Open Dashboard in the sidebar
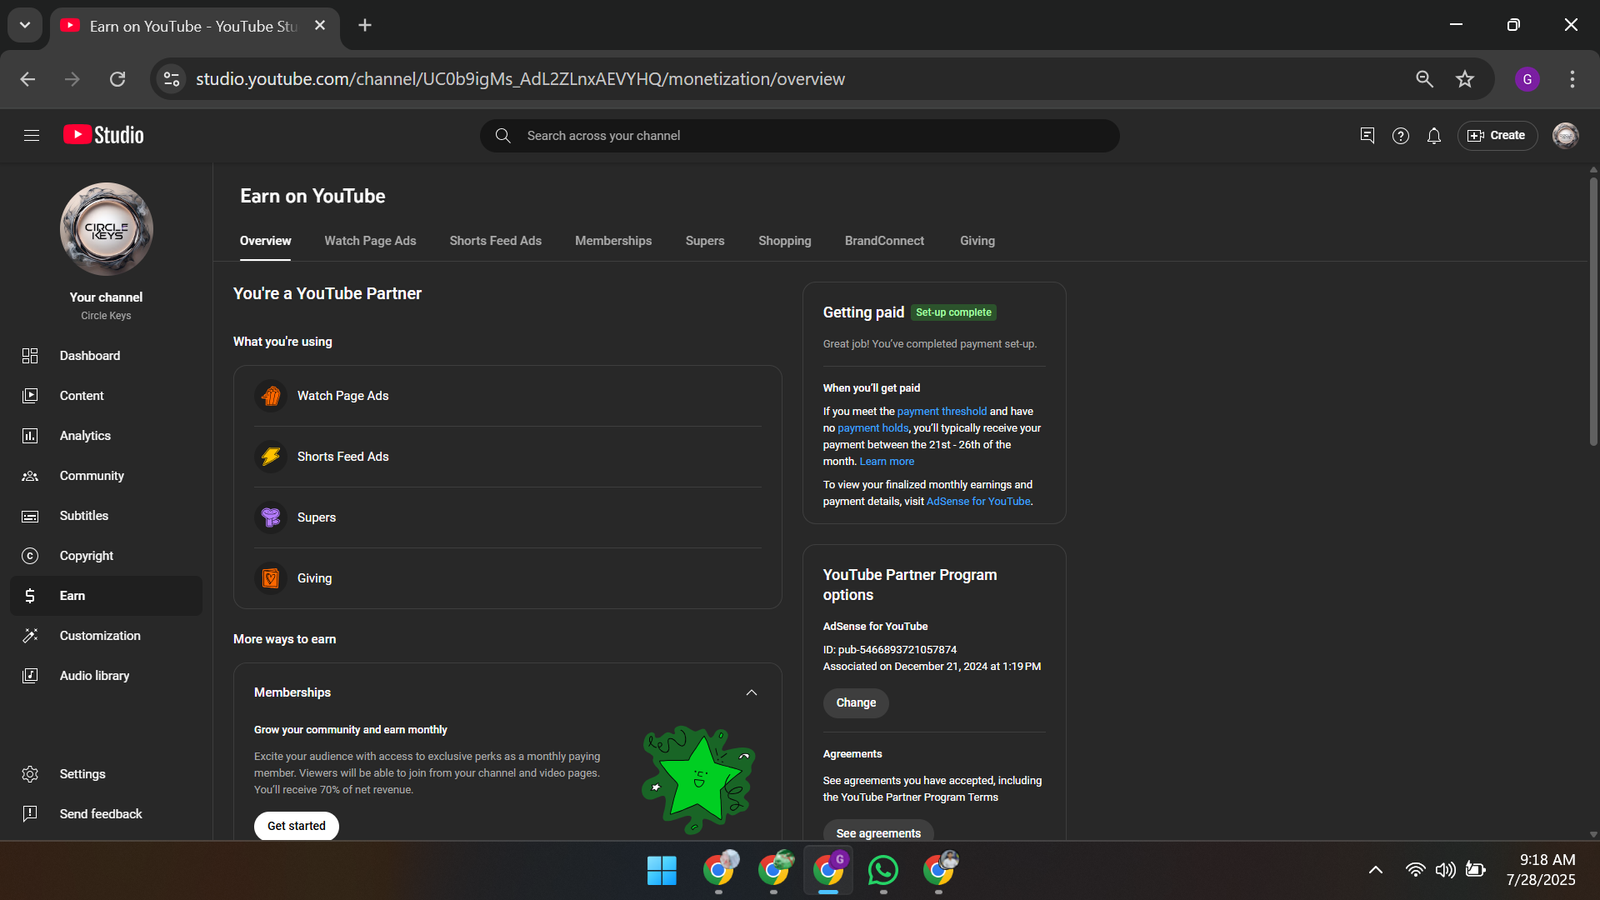 pos(106,355)
